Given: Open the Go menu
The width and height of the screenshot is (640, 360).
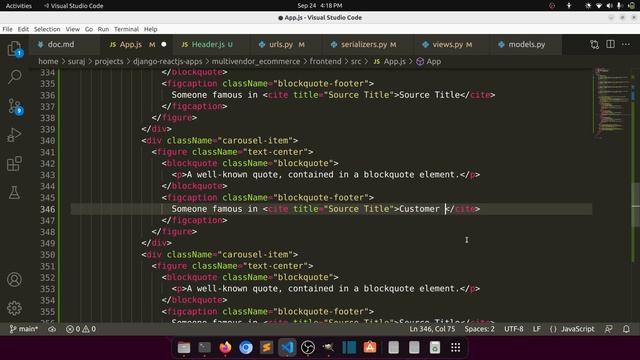Looking at the screenshot, I should tap(89, 29).
